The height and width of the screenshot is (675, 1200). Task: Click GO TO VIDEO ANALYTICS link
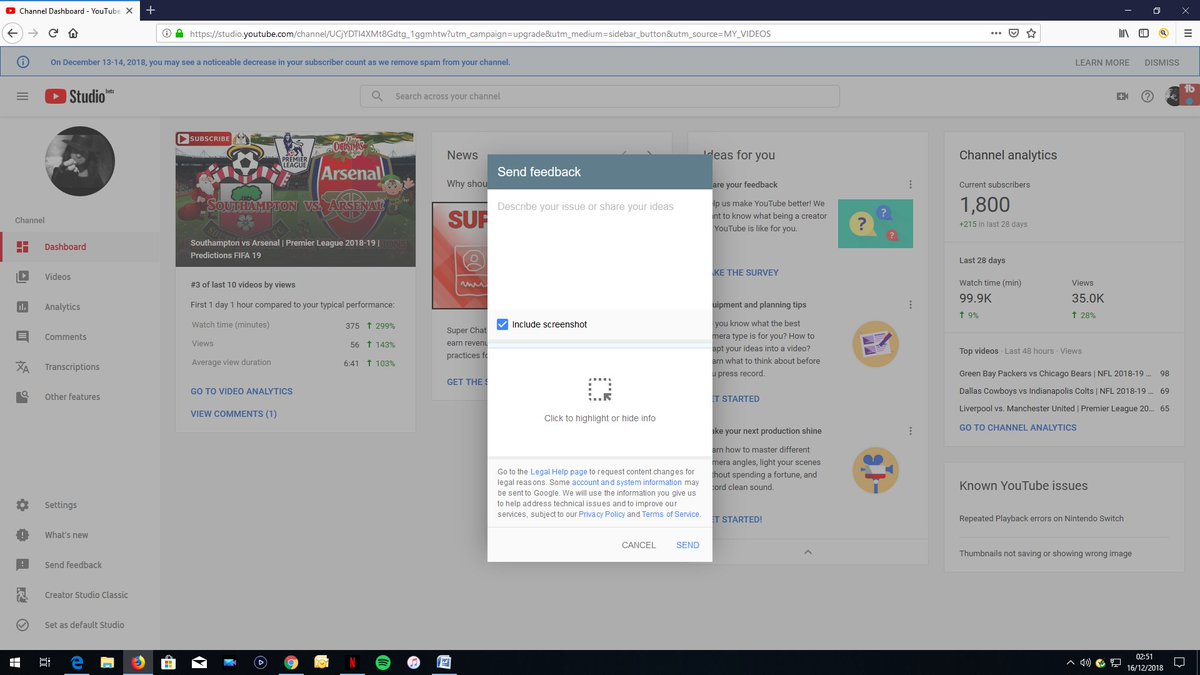[x=242, y=391]
